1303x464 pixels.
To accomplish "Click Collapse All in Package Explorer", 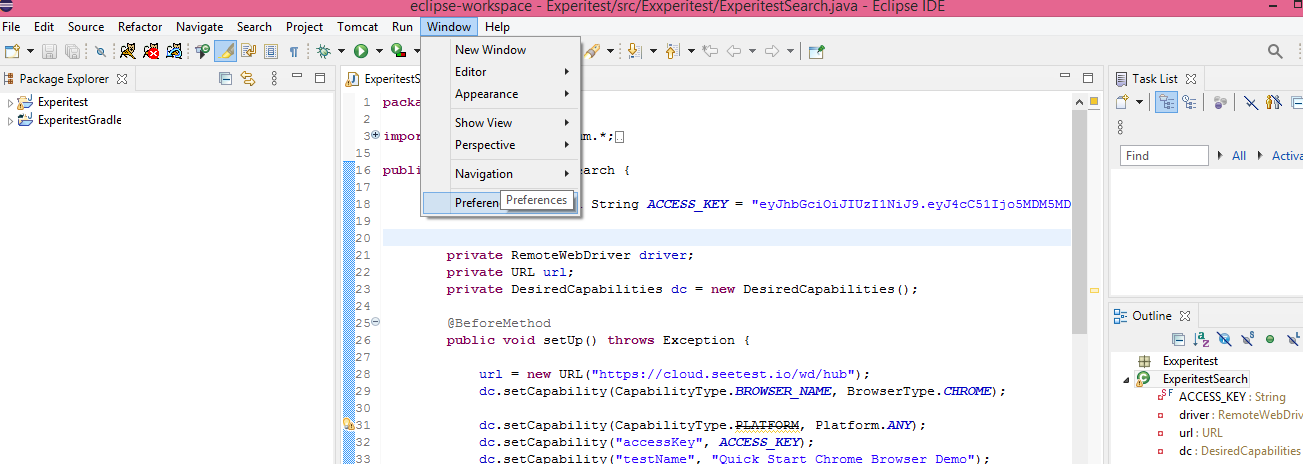I will pyautogui.click(x=225, y=79).
